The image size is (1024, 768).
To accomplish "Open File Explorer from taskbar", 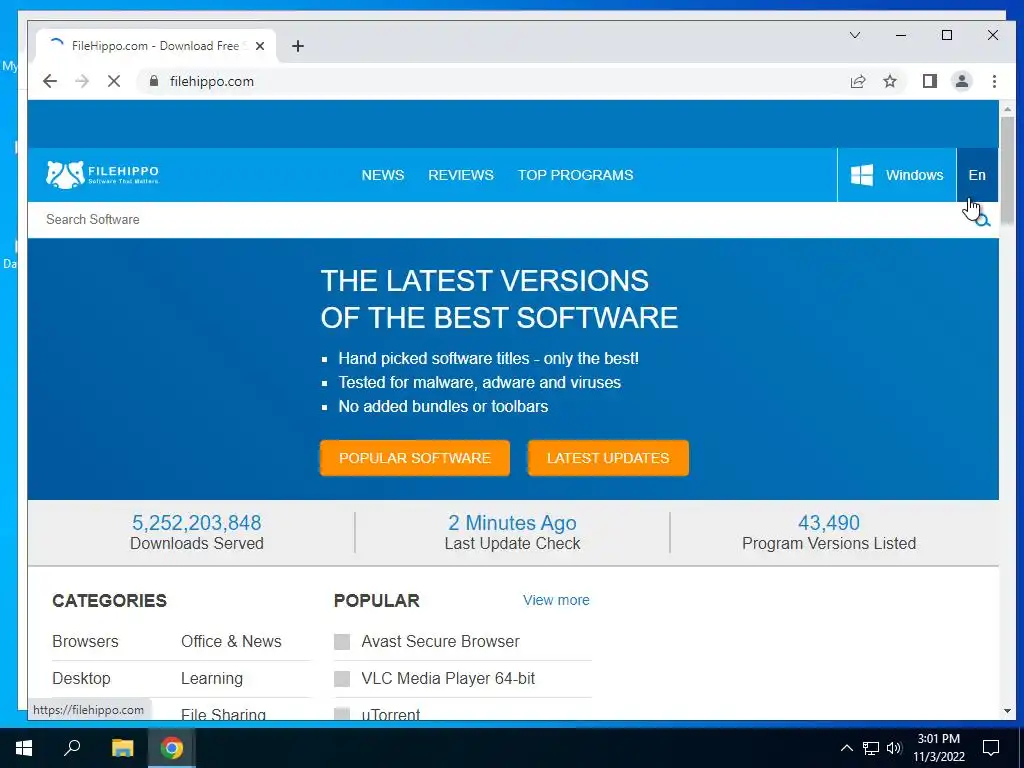I will (x=122, y=748).
